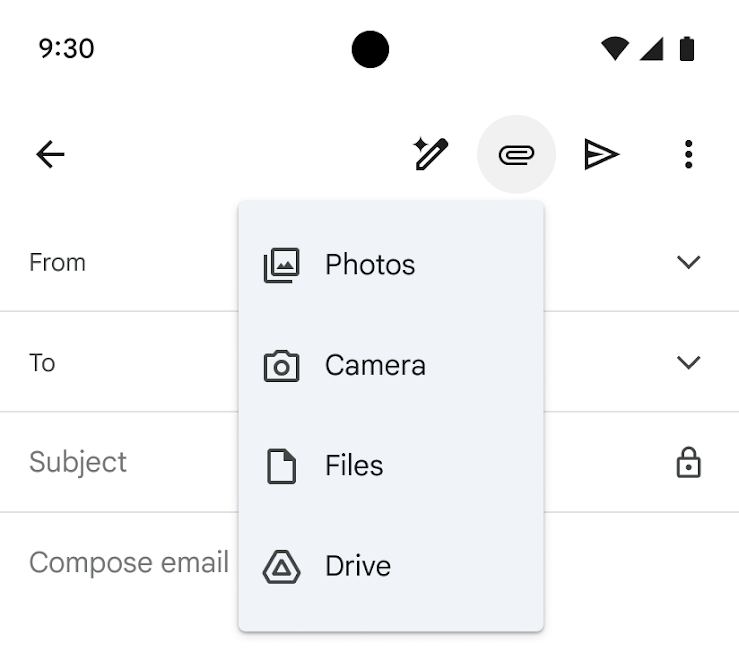Open the Help me write pencil tool
The image size is (739, 648).
click(x=431, y=154)
